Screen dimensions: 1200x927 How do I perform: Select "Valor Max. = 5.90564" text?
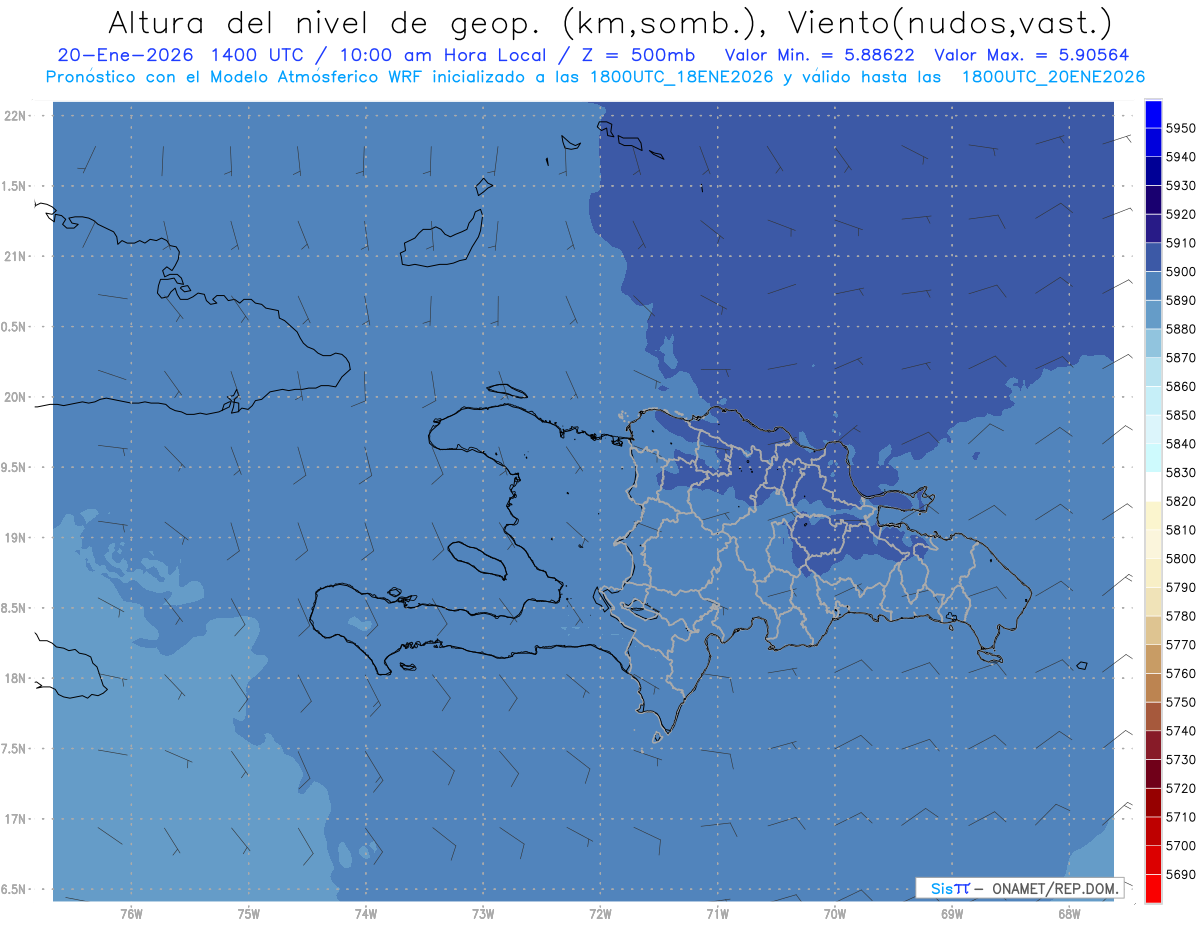[1031, 55]
